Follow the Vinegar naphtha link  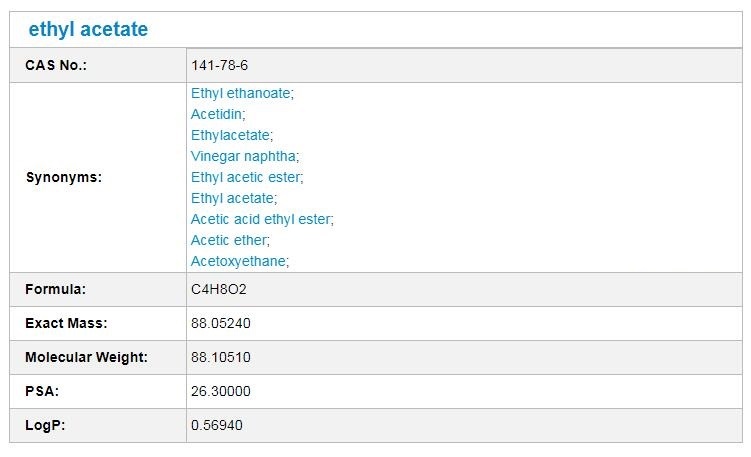pos(244,156)
